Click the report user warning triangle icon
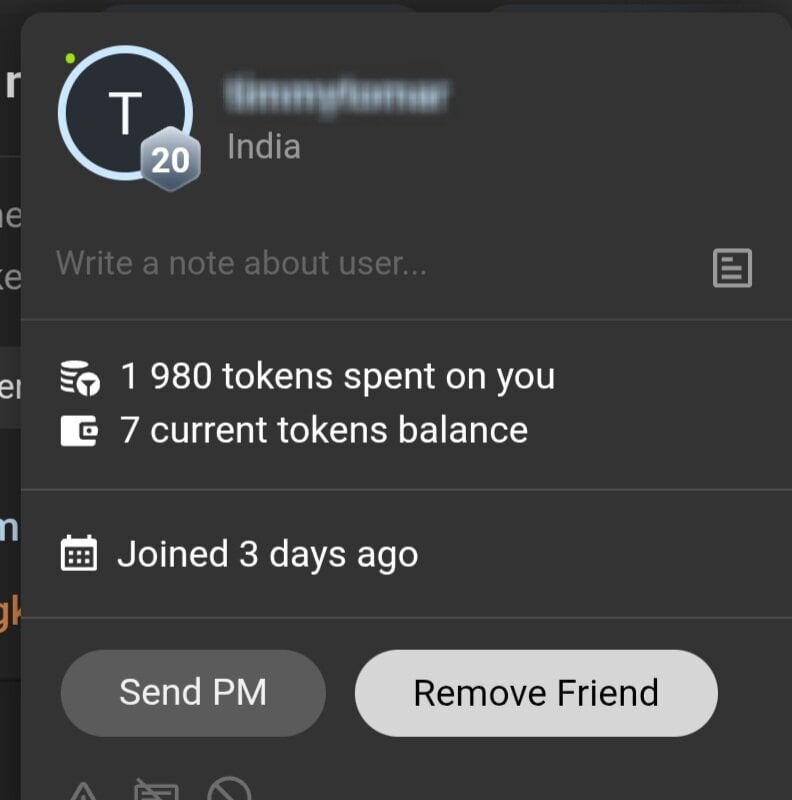The height and width of the screenshot is (800, 792). (82, 791)
